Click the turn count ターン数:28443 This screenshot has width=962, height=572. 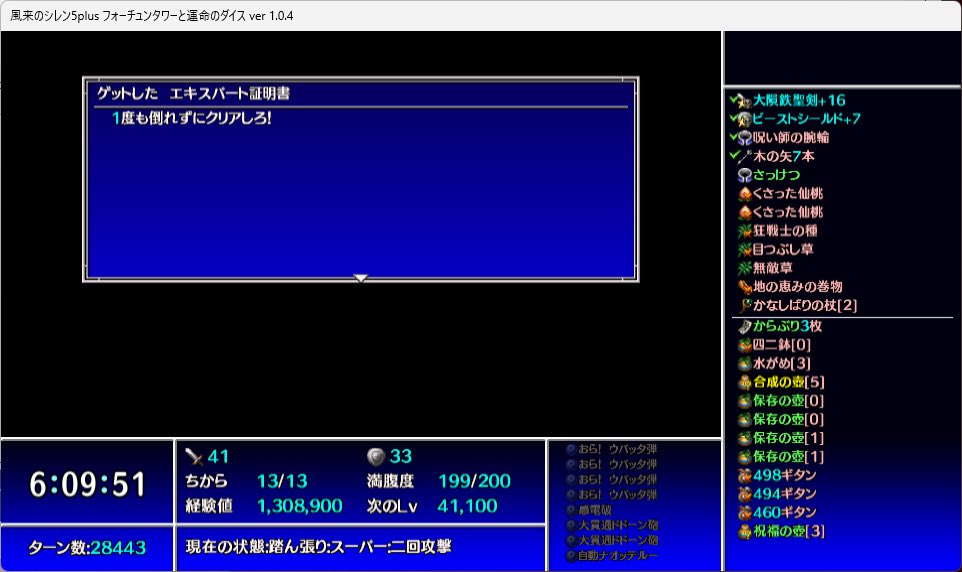(87, 547)
